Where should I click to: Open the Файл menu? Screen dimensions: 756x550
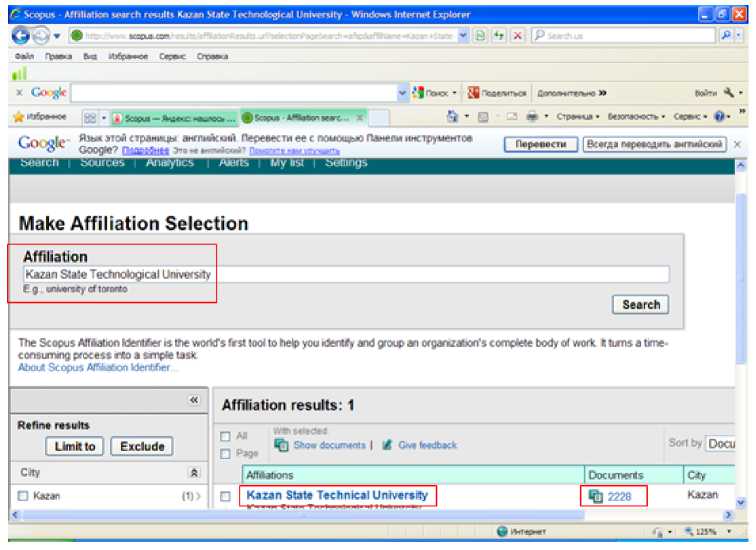(x=24, y=56)
